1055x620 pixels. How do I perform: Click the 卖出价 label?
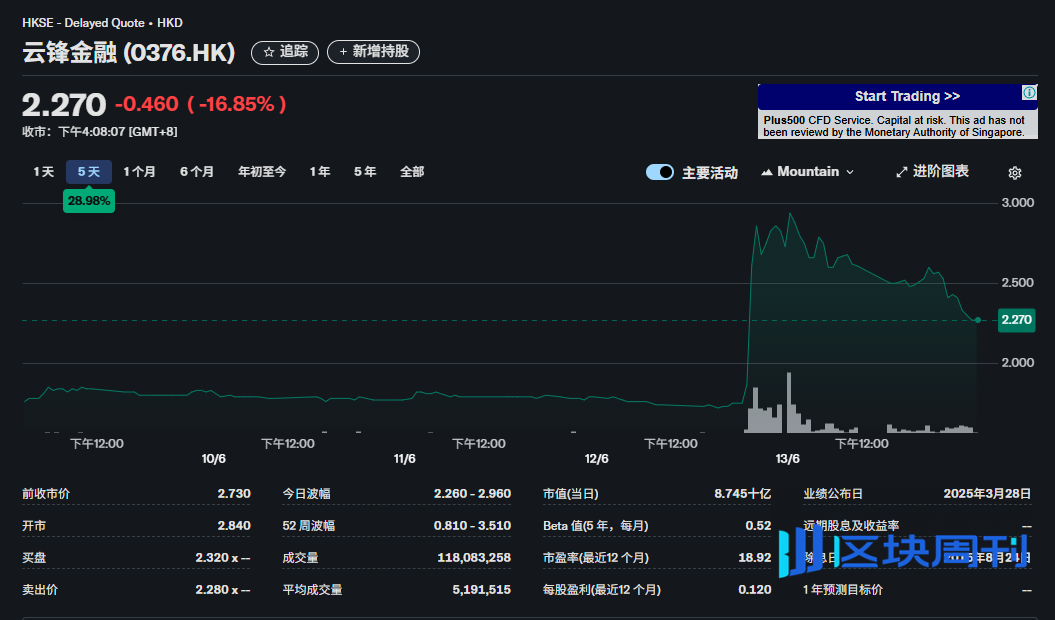tap(40, 590)
